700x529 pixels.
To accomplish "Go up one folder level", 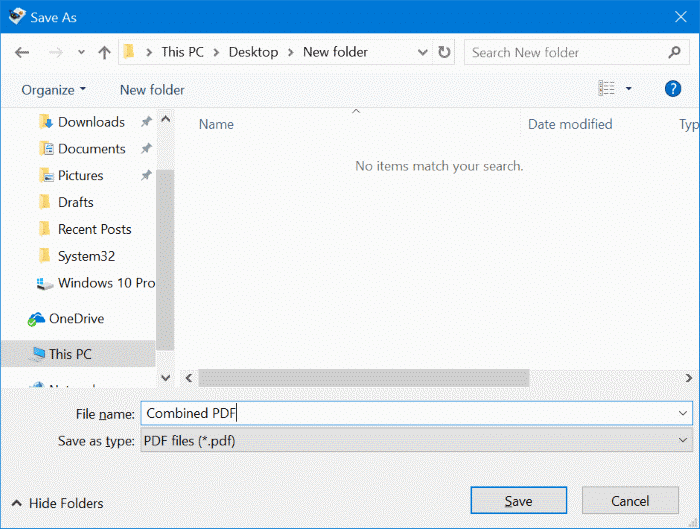I will click(x=104, y=53).
